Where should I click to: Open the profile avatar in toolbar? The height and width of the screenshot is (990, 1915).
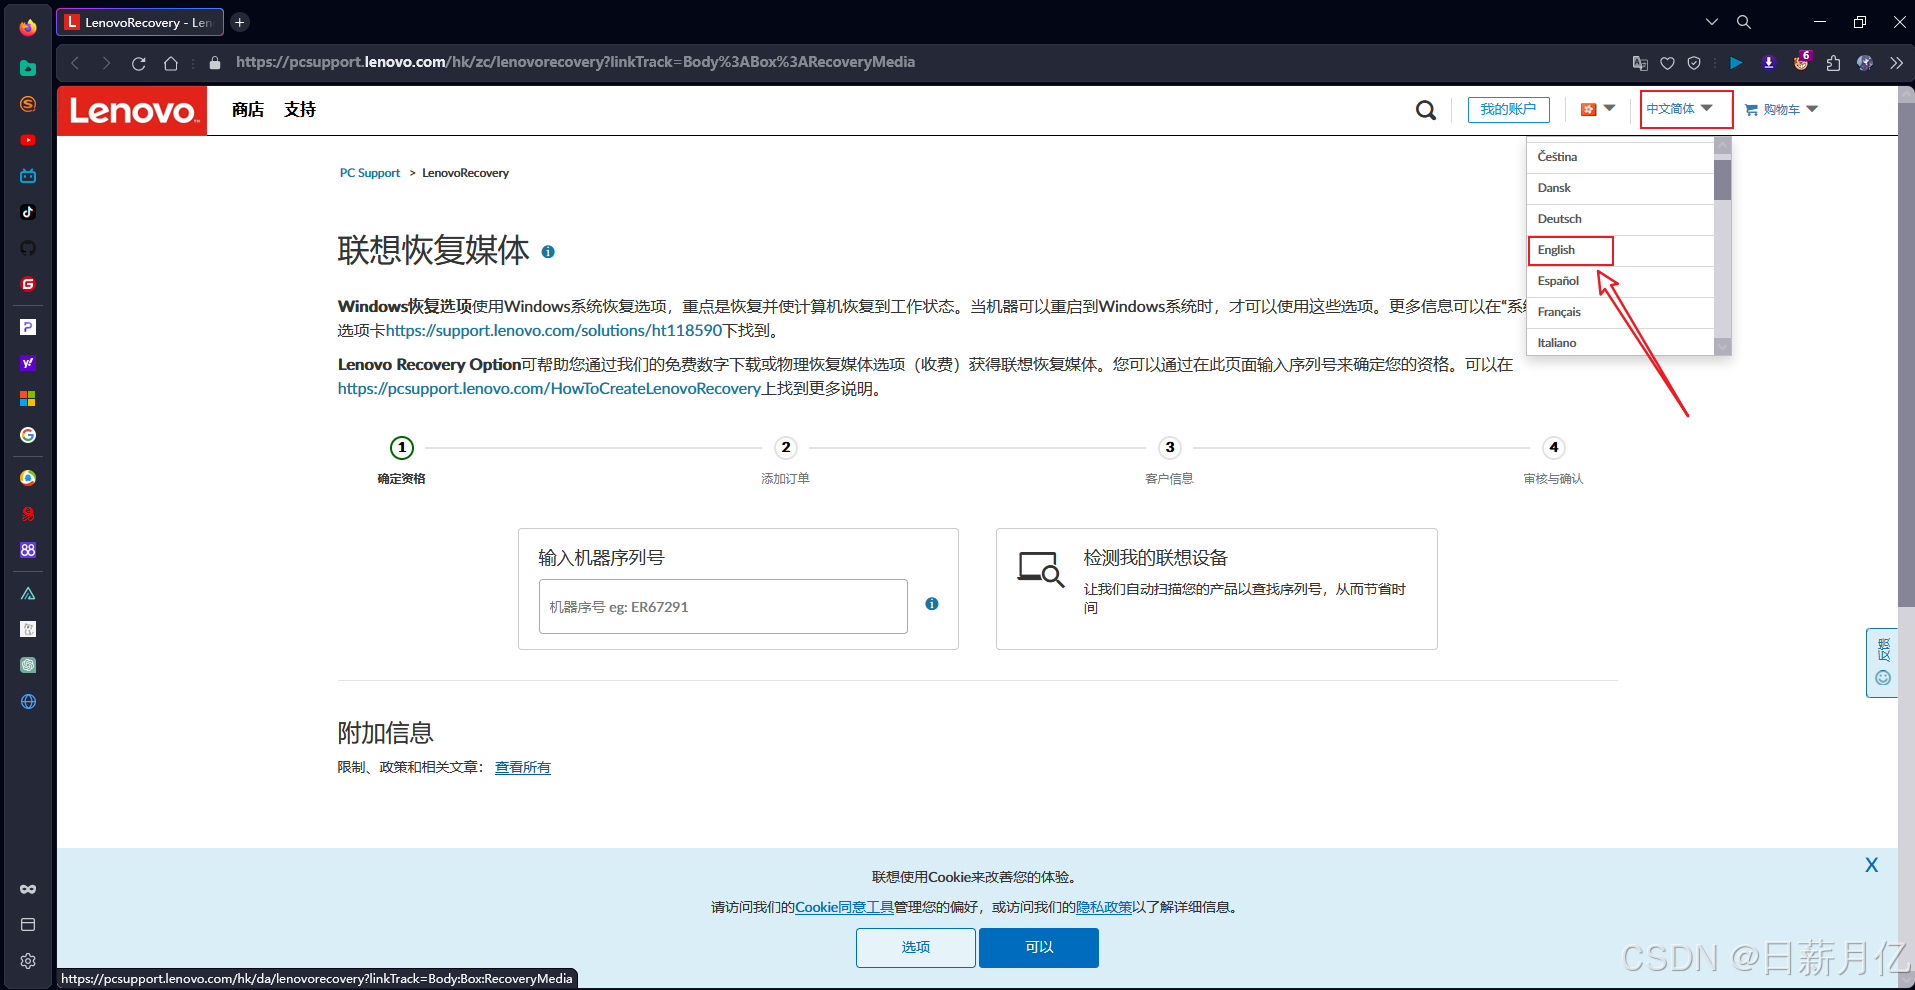click(x=1865, y=63)
